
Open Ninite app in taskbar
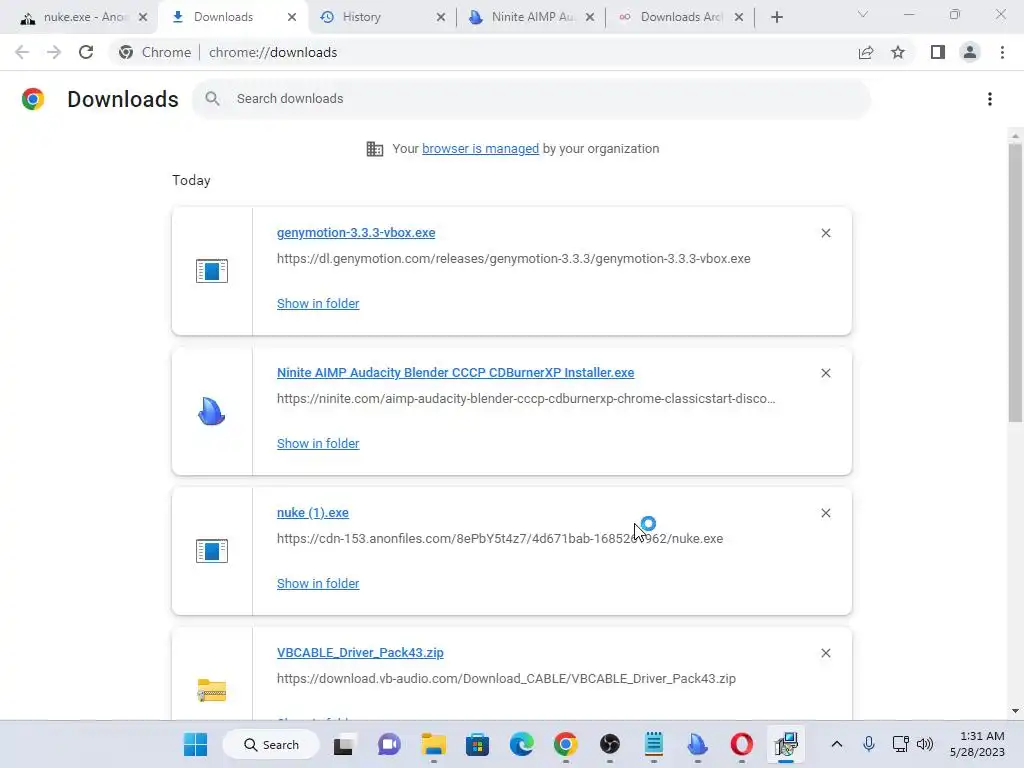click(x=697, y=744)
